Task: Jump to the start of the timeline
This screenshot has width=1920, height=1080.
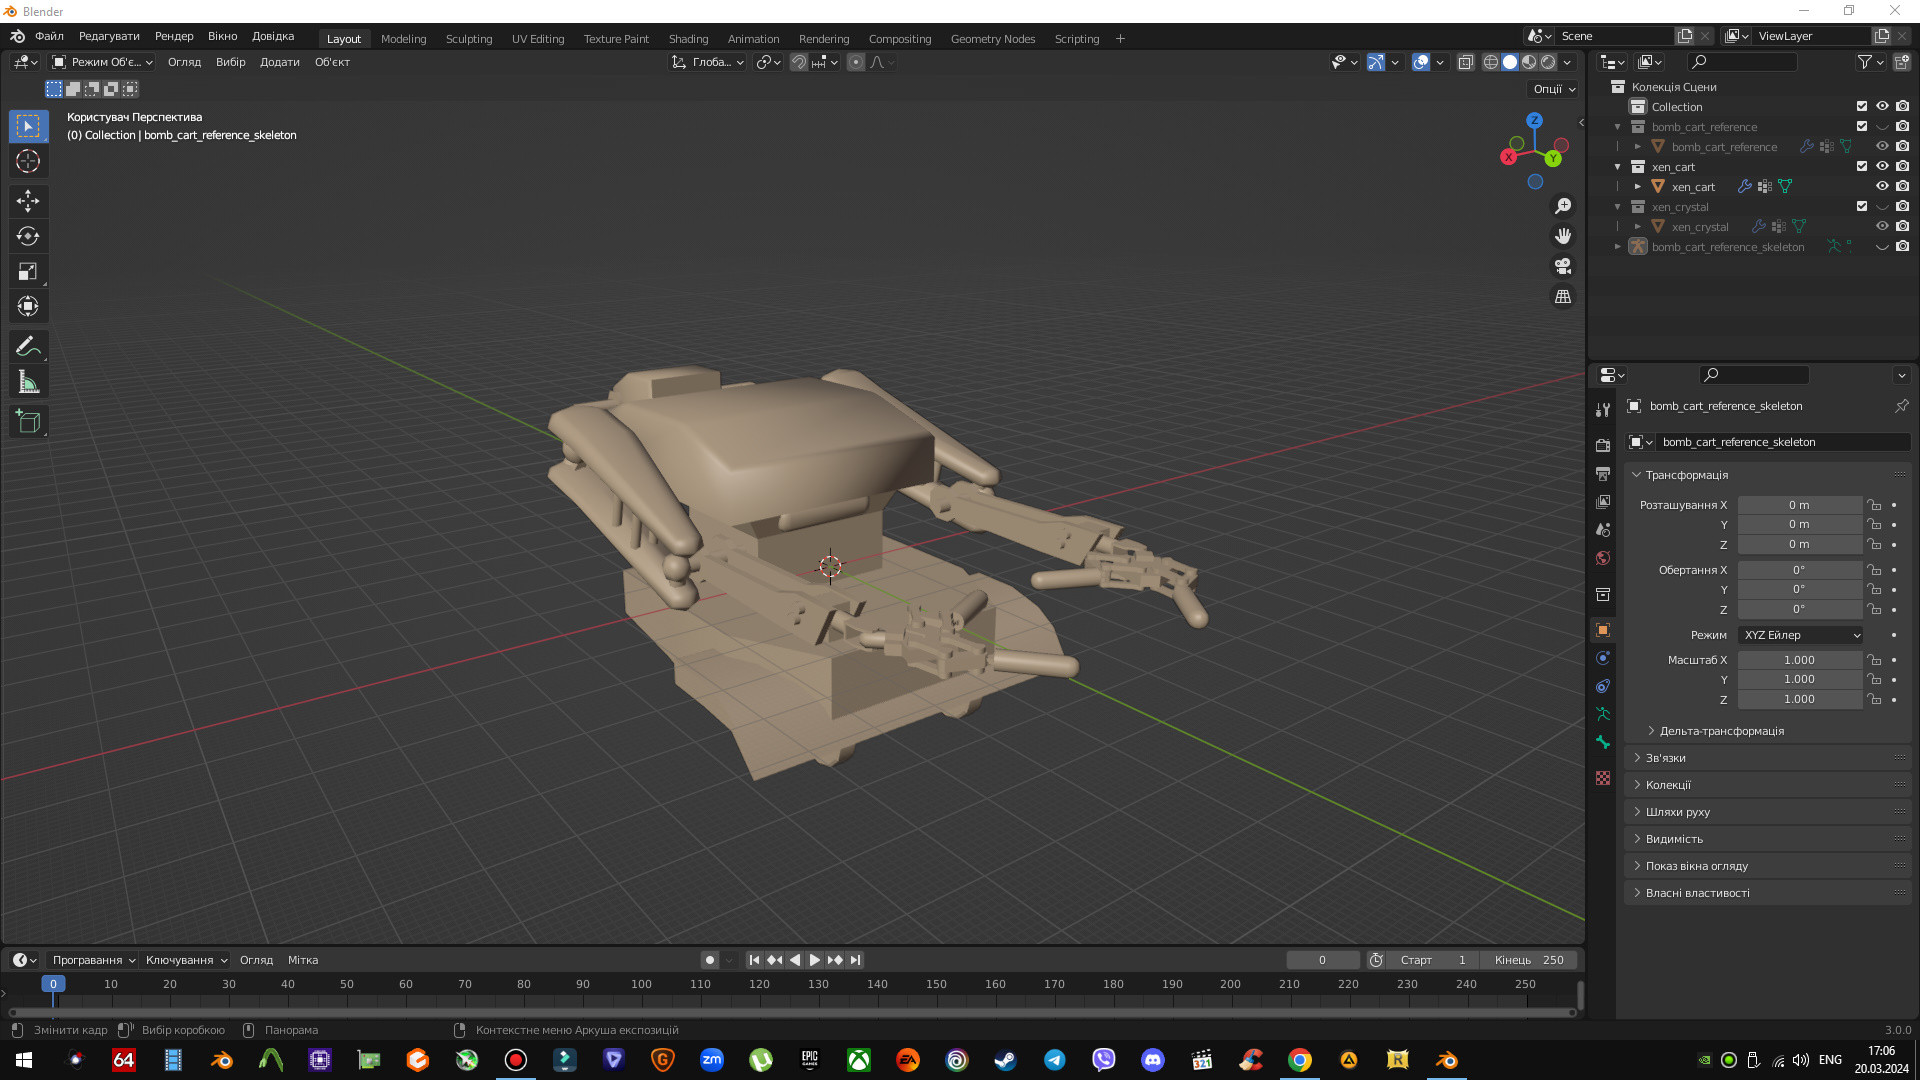Action: (x=754, y=959)
